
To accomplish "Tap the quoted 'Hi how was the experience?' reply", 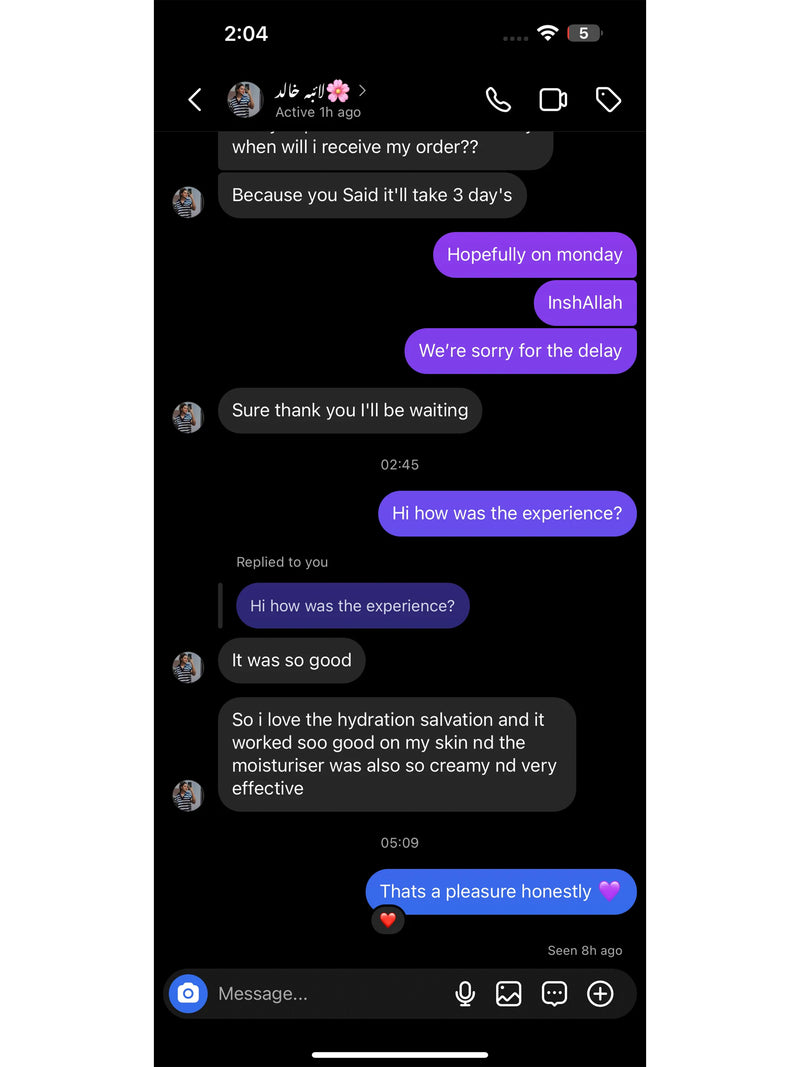I will (x=352, y=606).
